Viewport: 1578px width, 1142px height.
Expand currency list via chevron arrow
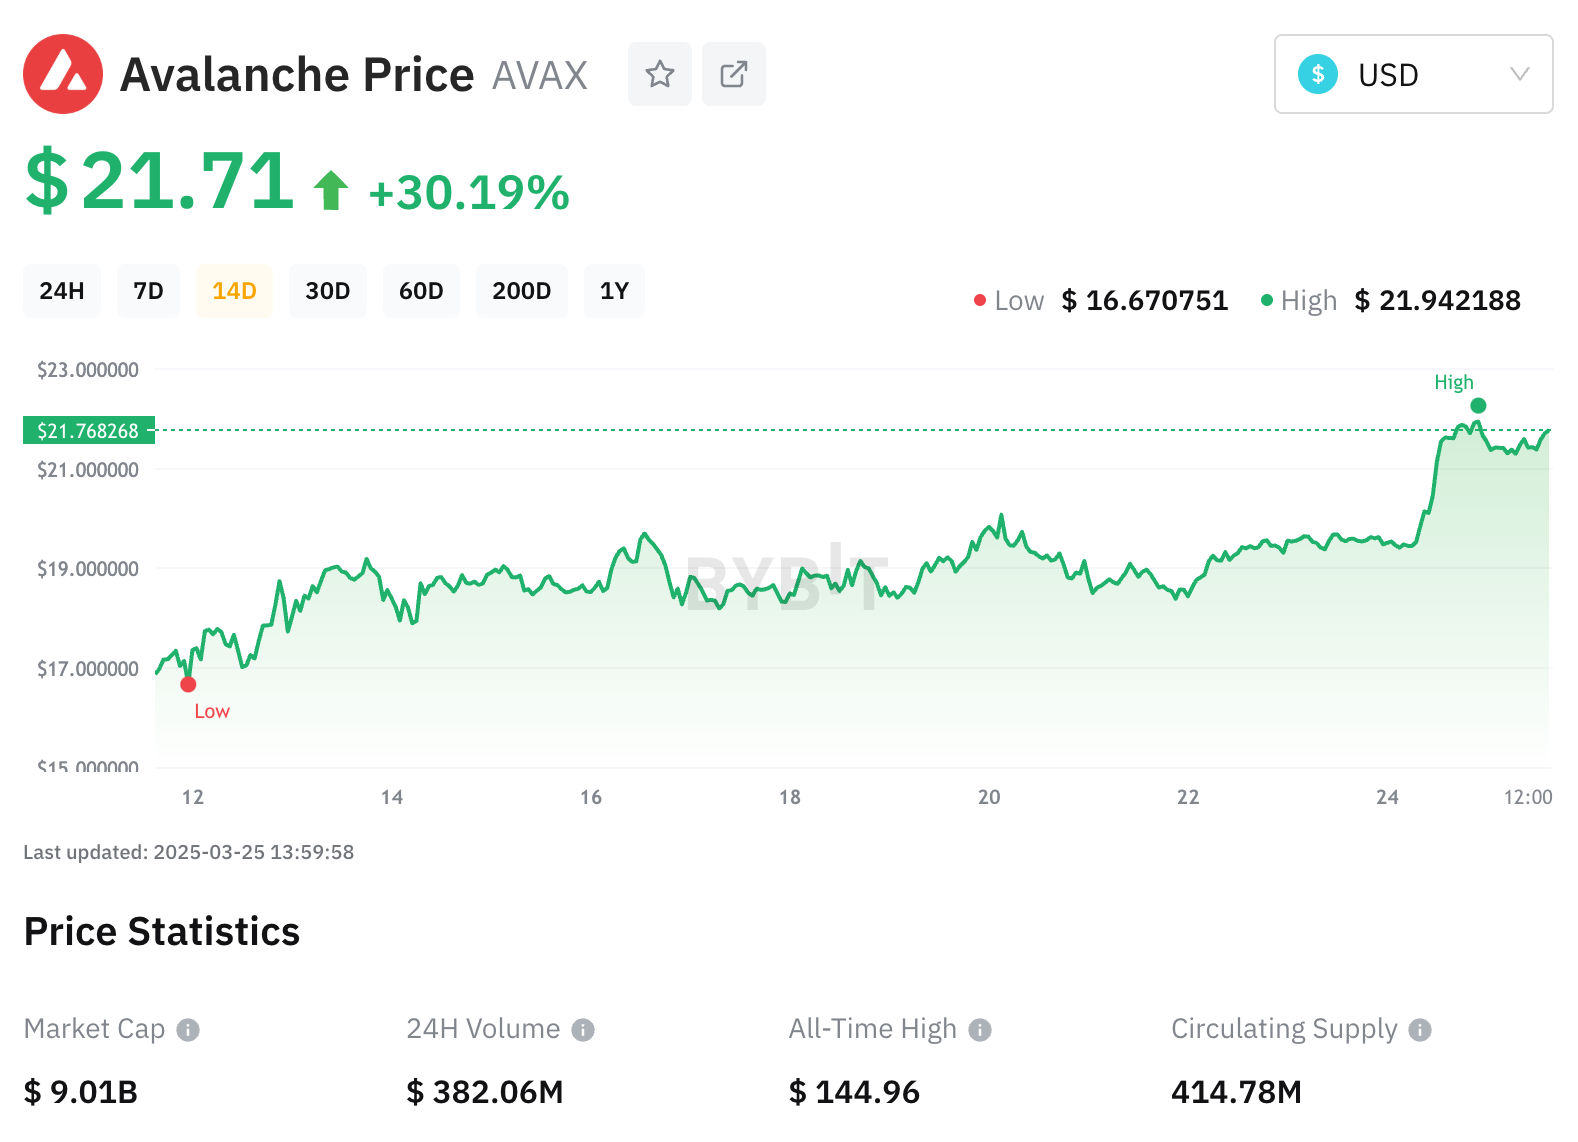1519,74
